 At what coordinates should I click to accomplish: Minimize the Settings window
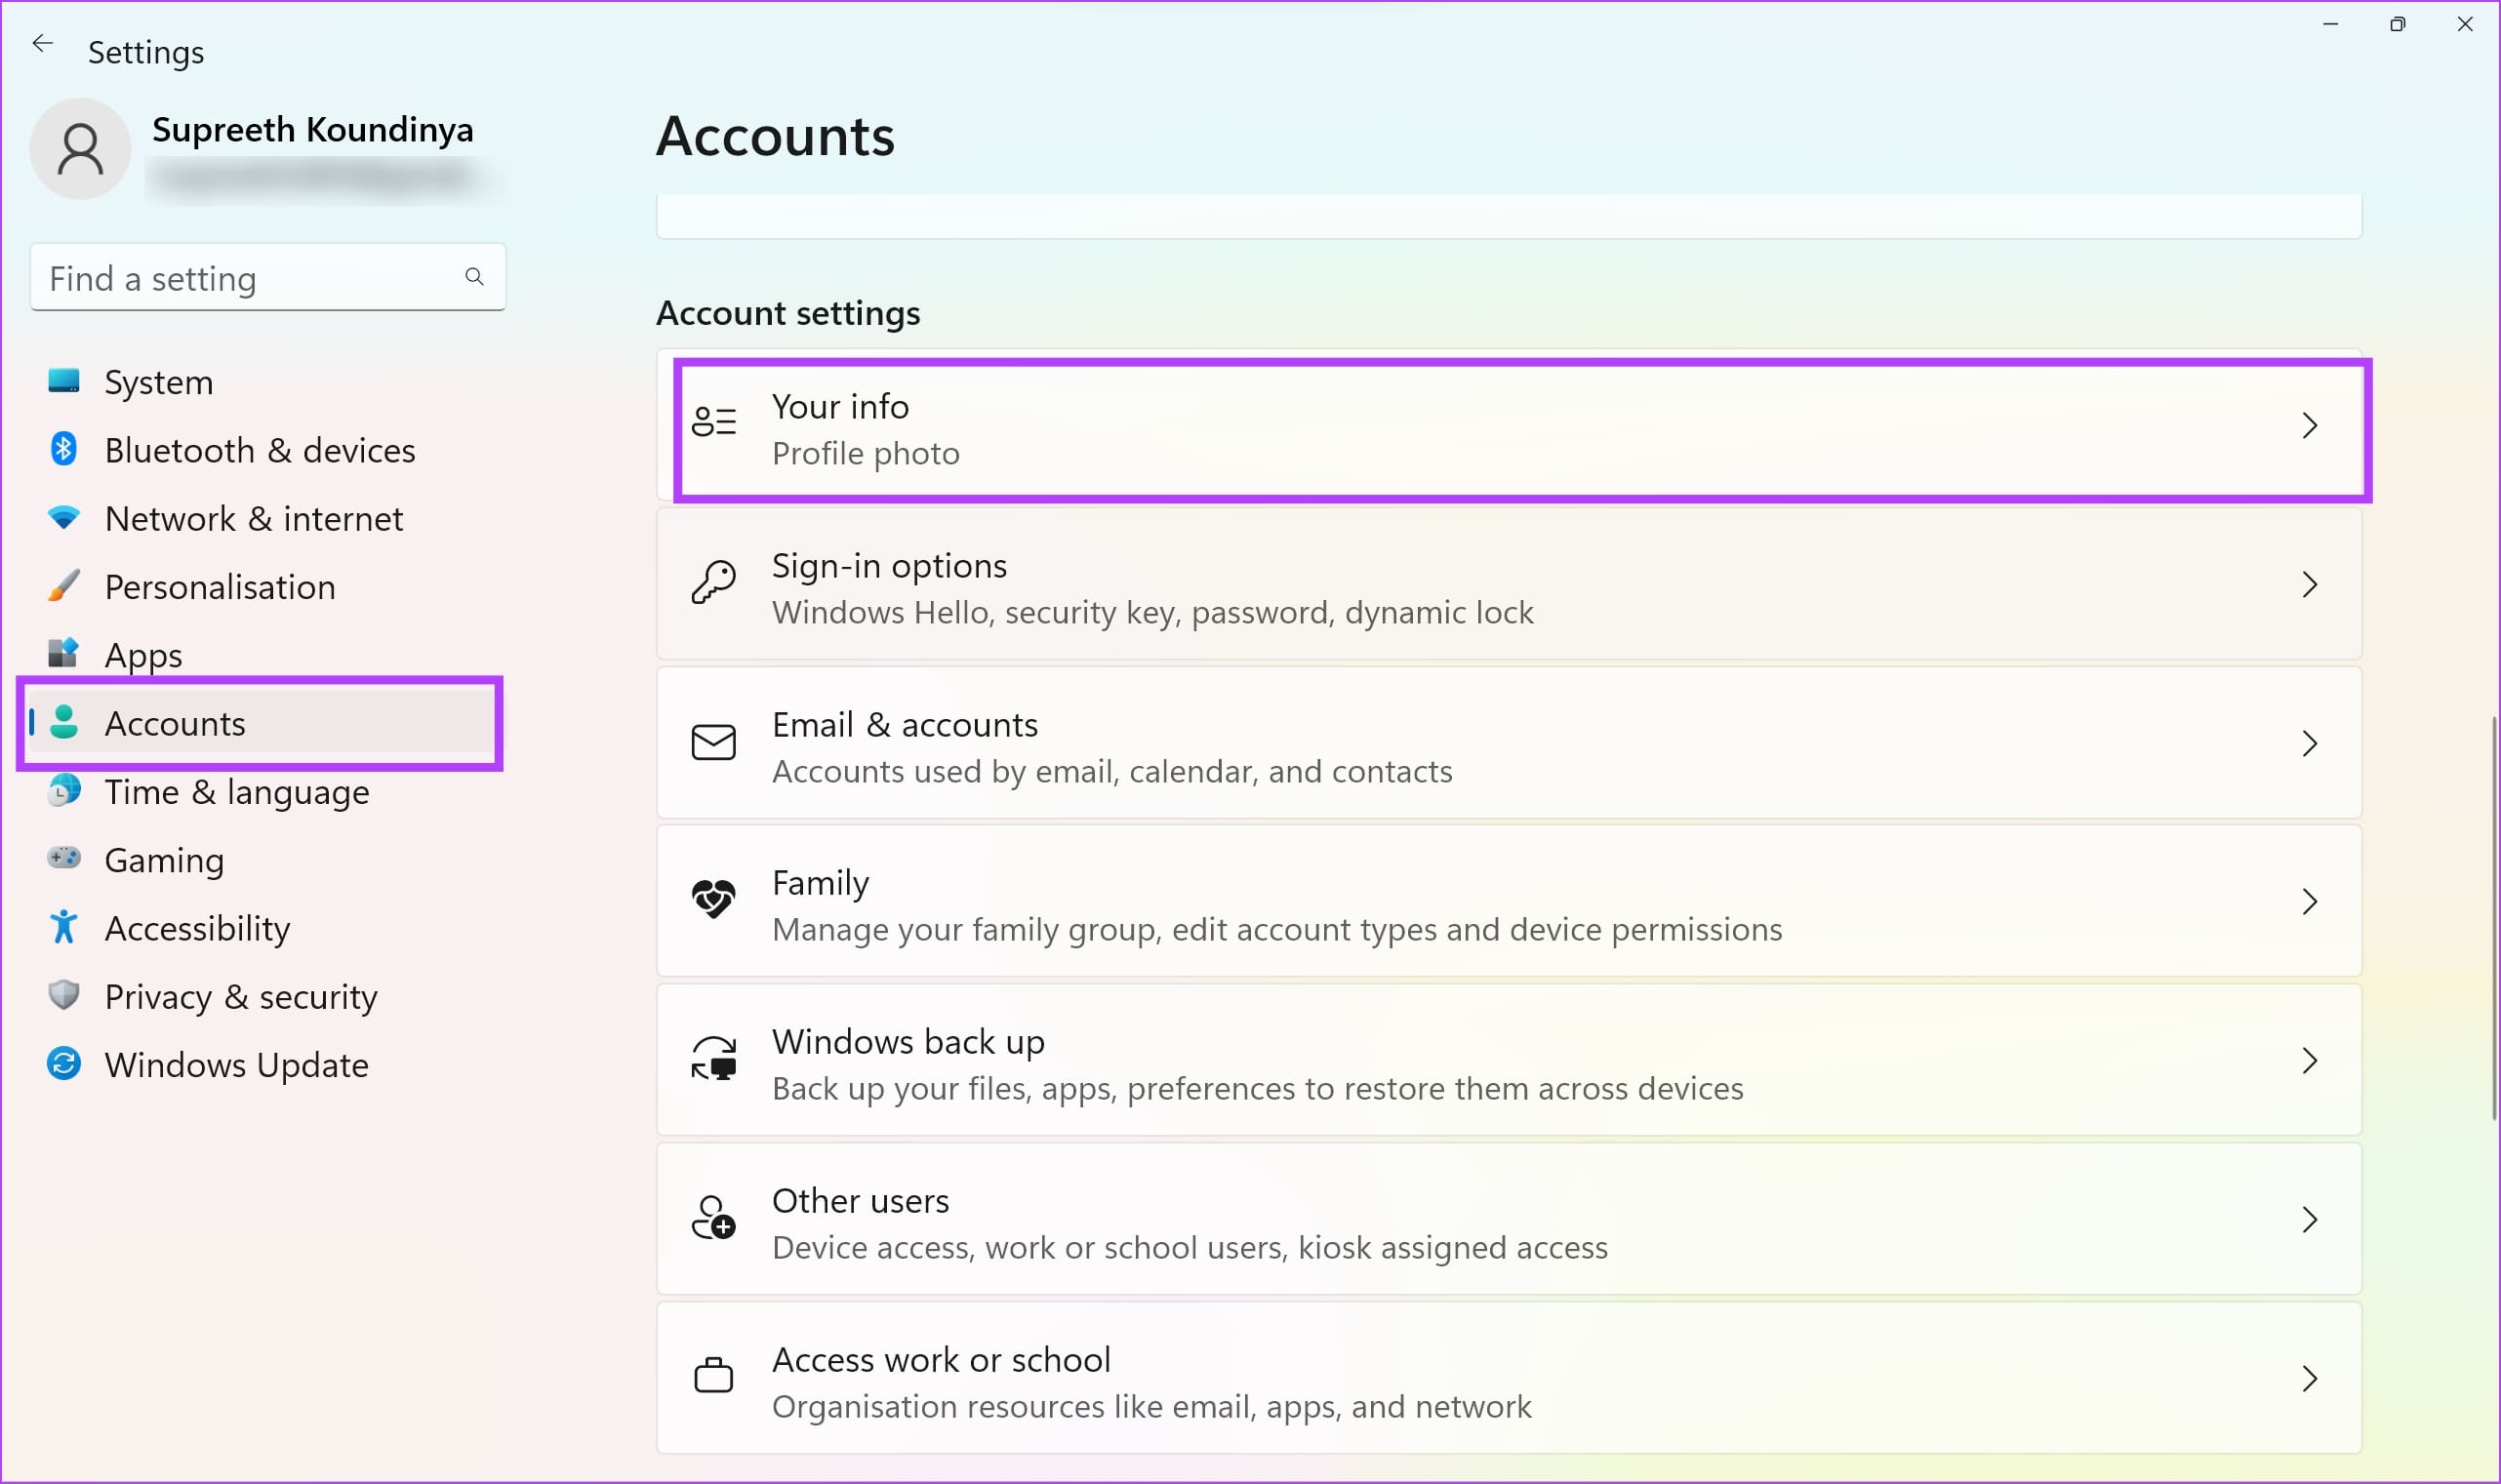pos(2330,24)
